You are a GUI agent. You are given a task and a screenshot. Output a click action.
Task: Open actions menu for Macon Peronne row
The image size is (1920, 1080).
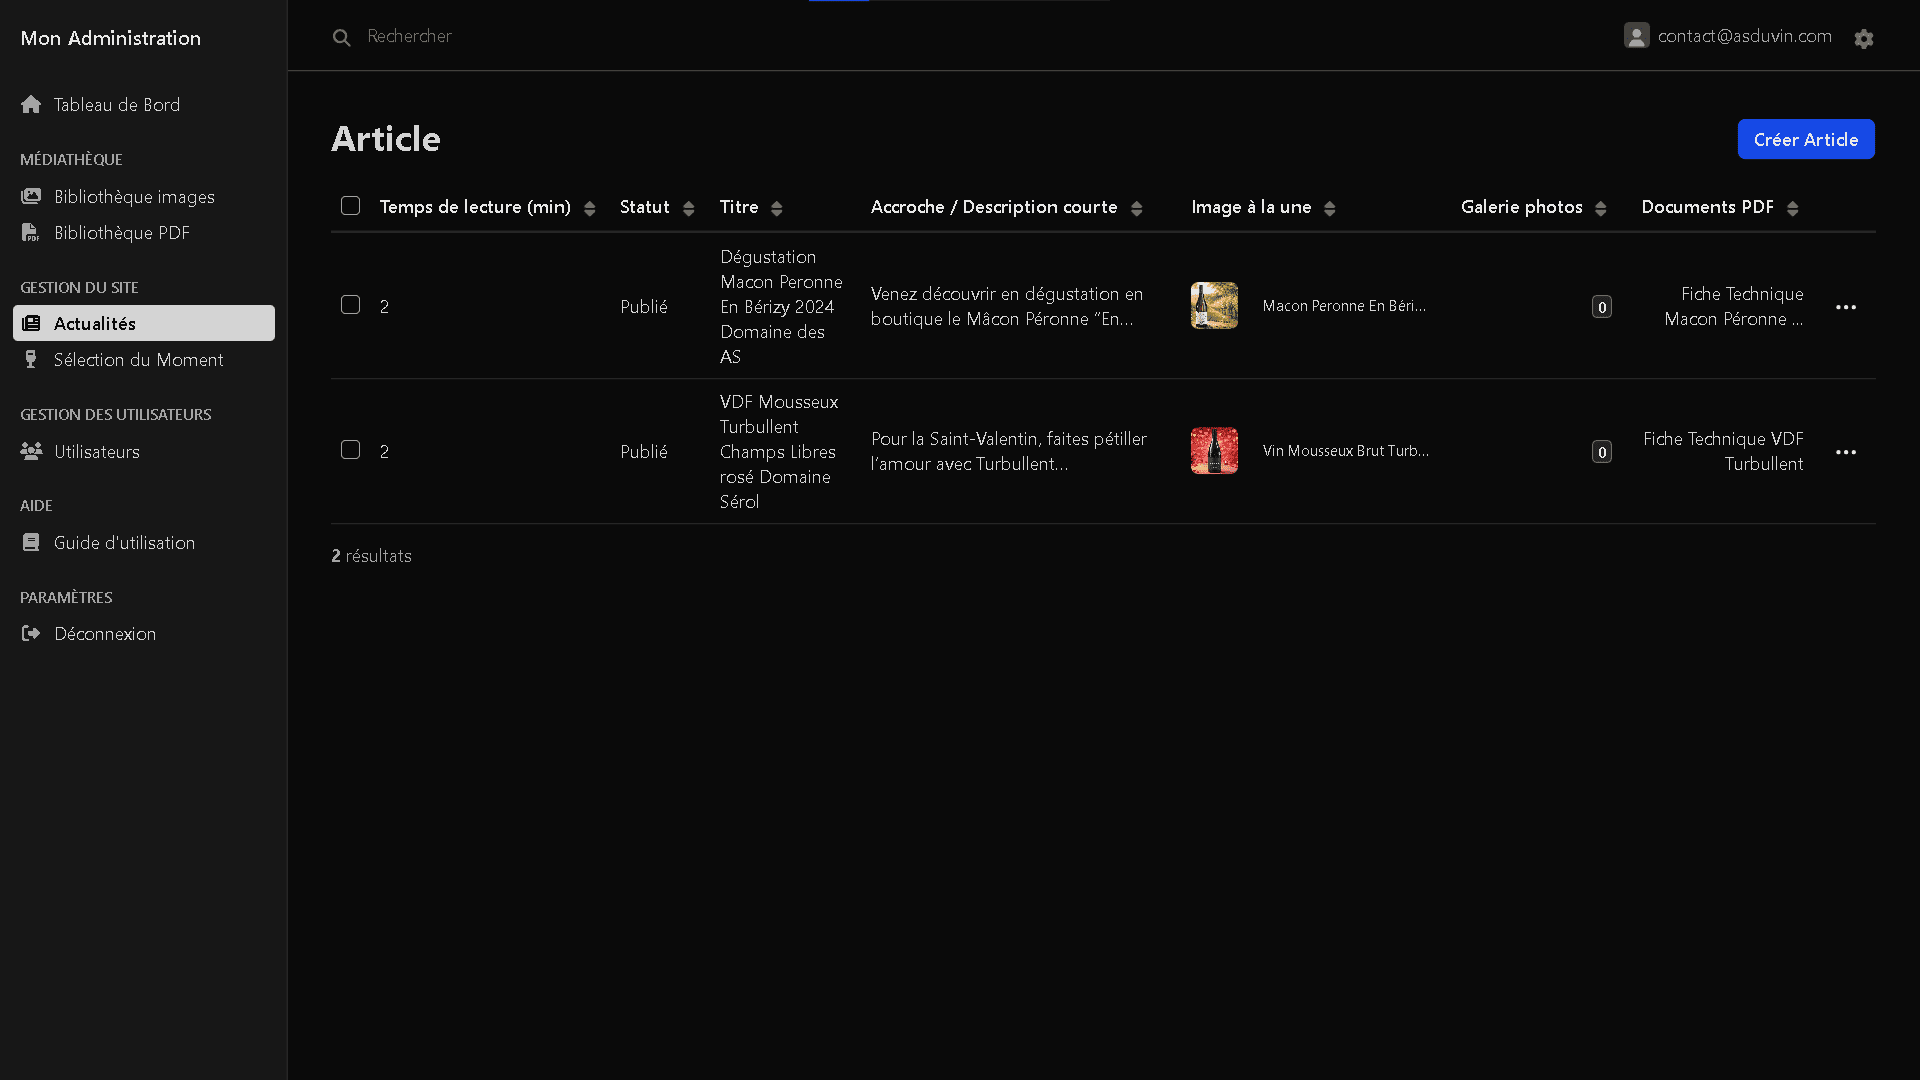(1845, 307)
